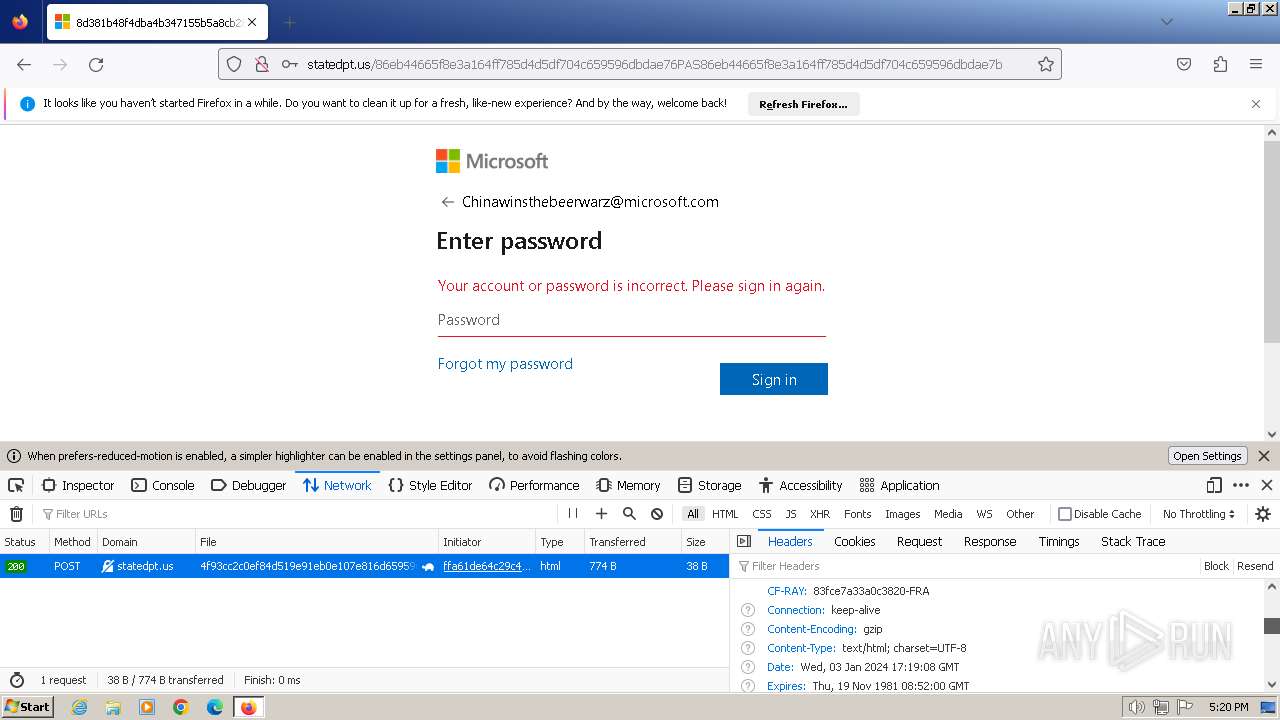The width and height of the screenshot is (1280, 720).
Task: Open the Memory panel
Action: click(628, 485)
